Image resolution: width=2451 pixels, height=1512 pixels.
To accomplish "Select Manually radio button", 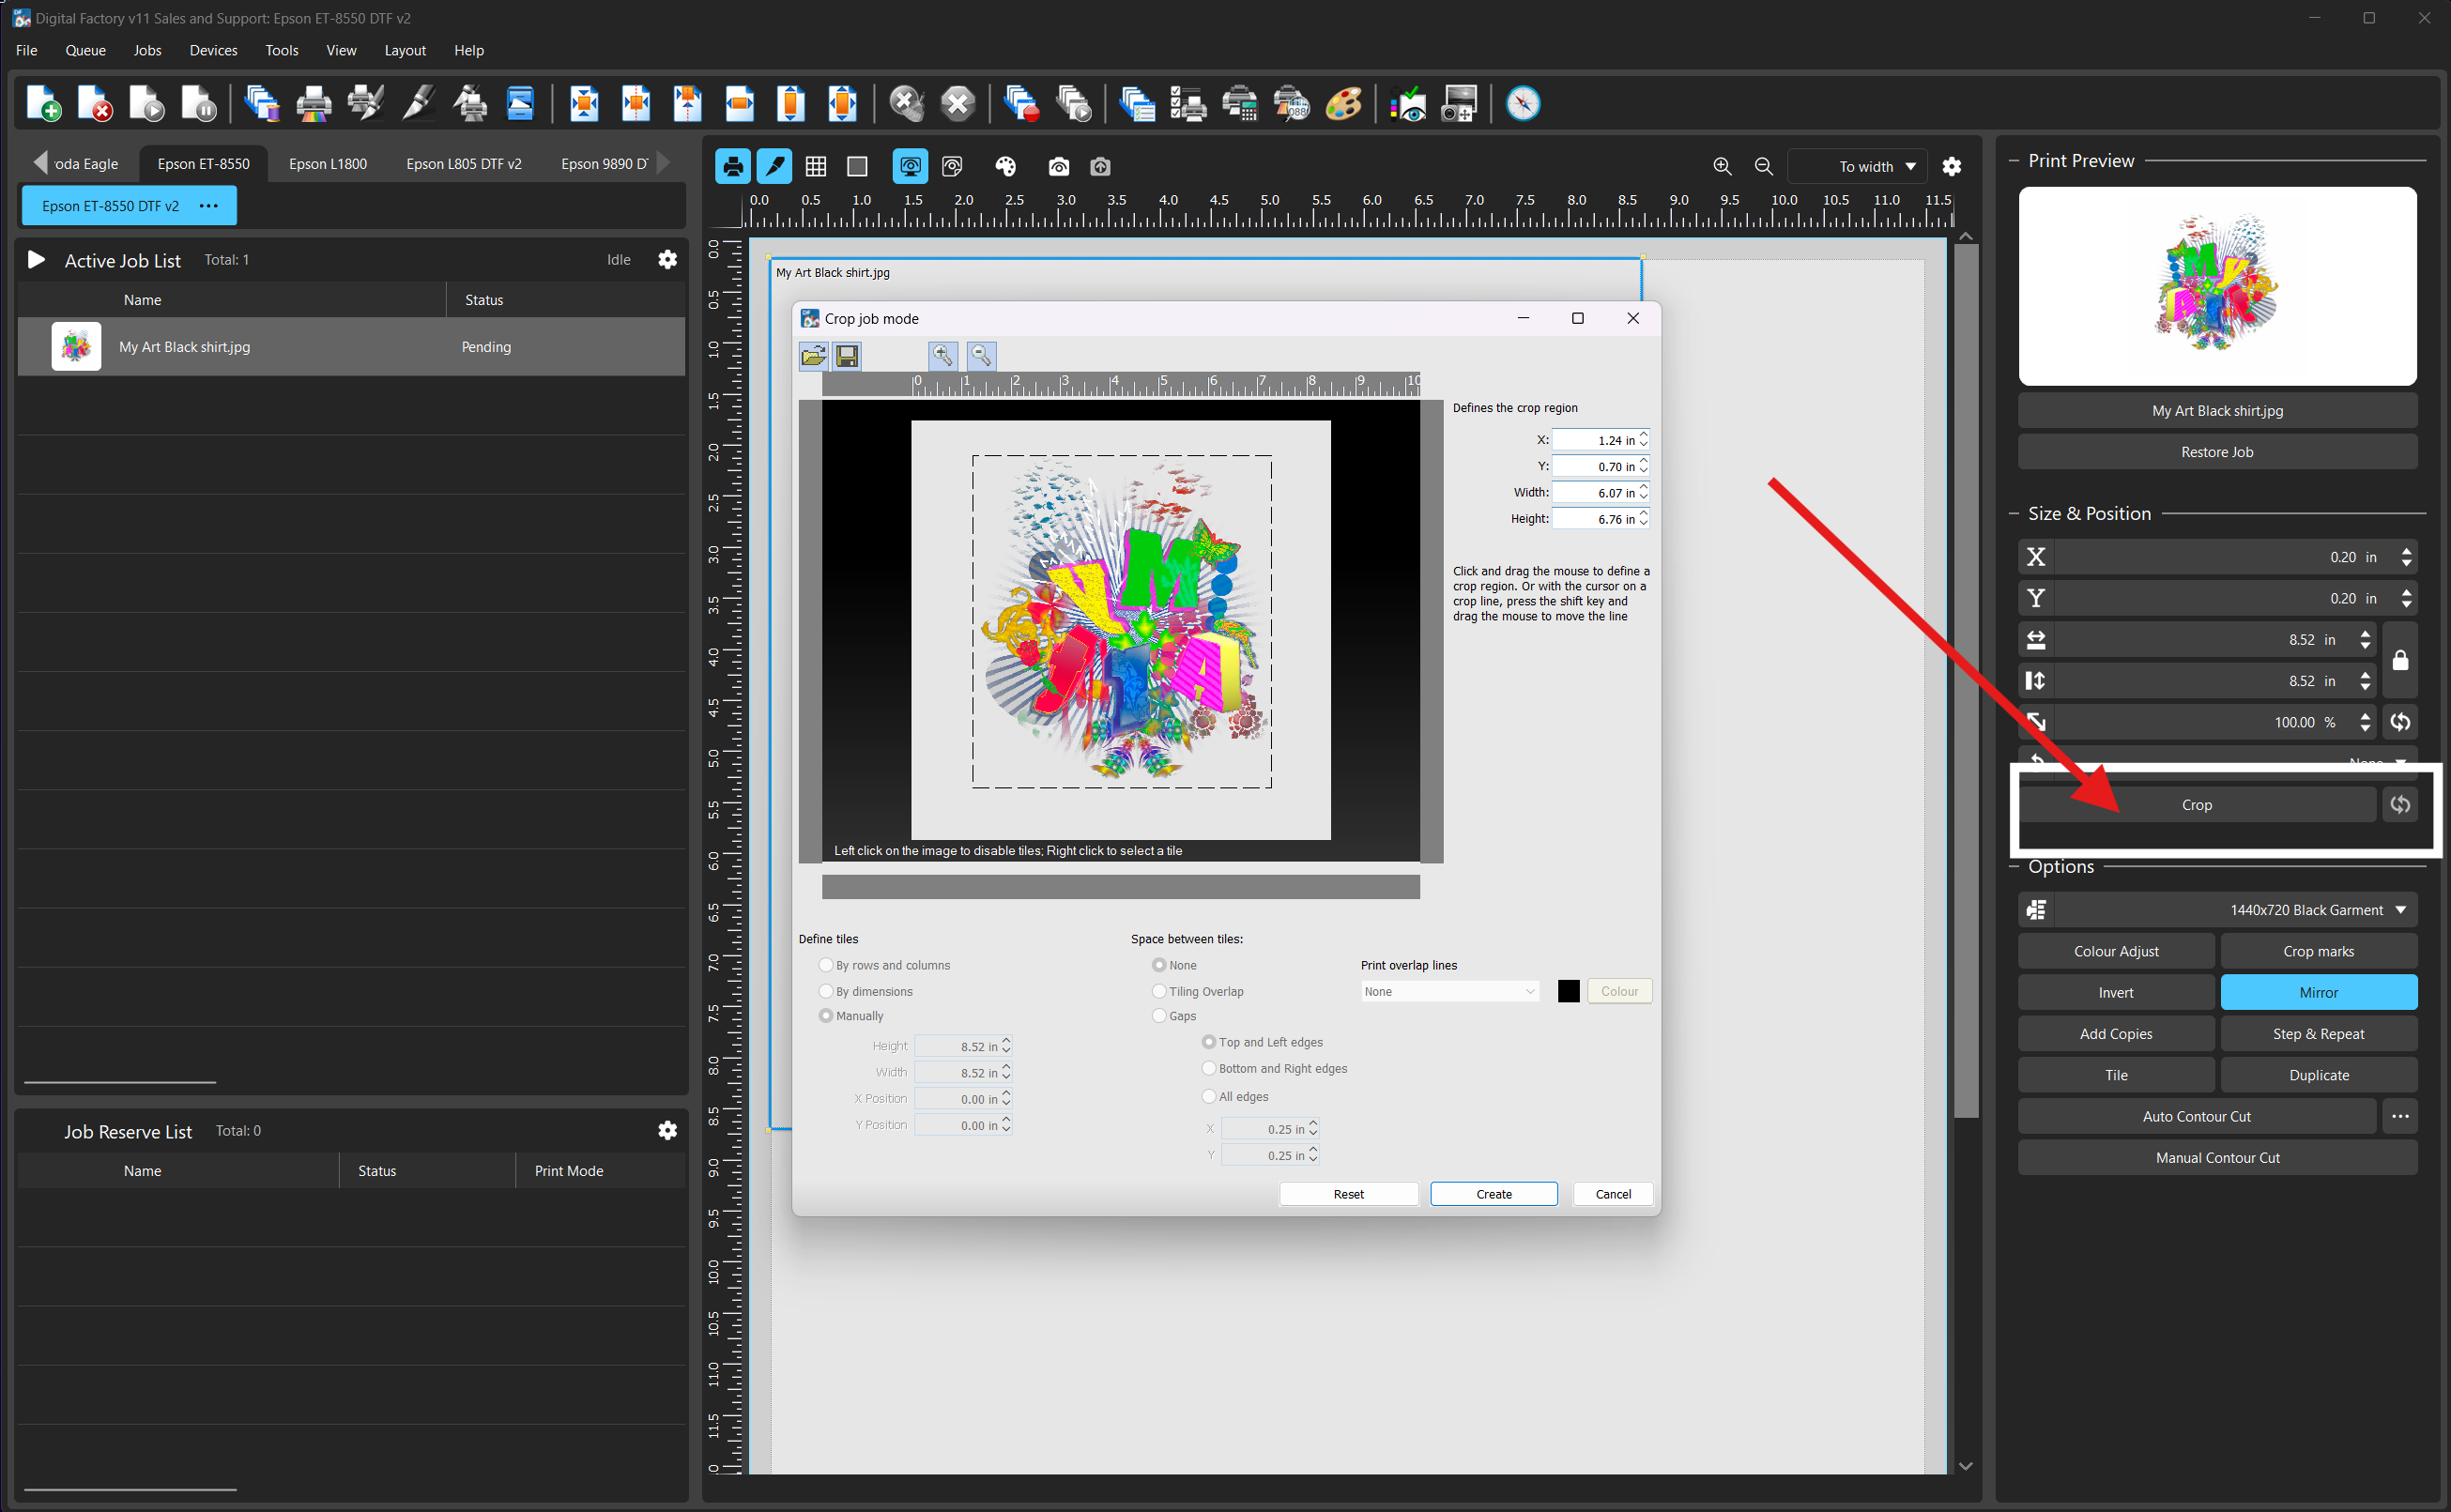I will coord(825,1016).
